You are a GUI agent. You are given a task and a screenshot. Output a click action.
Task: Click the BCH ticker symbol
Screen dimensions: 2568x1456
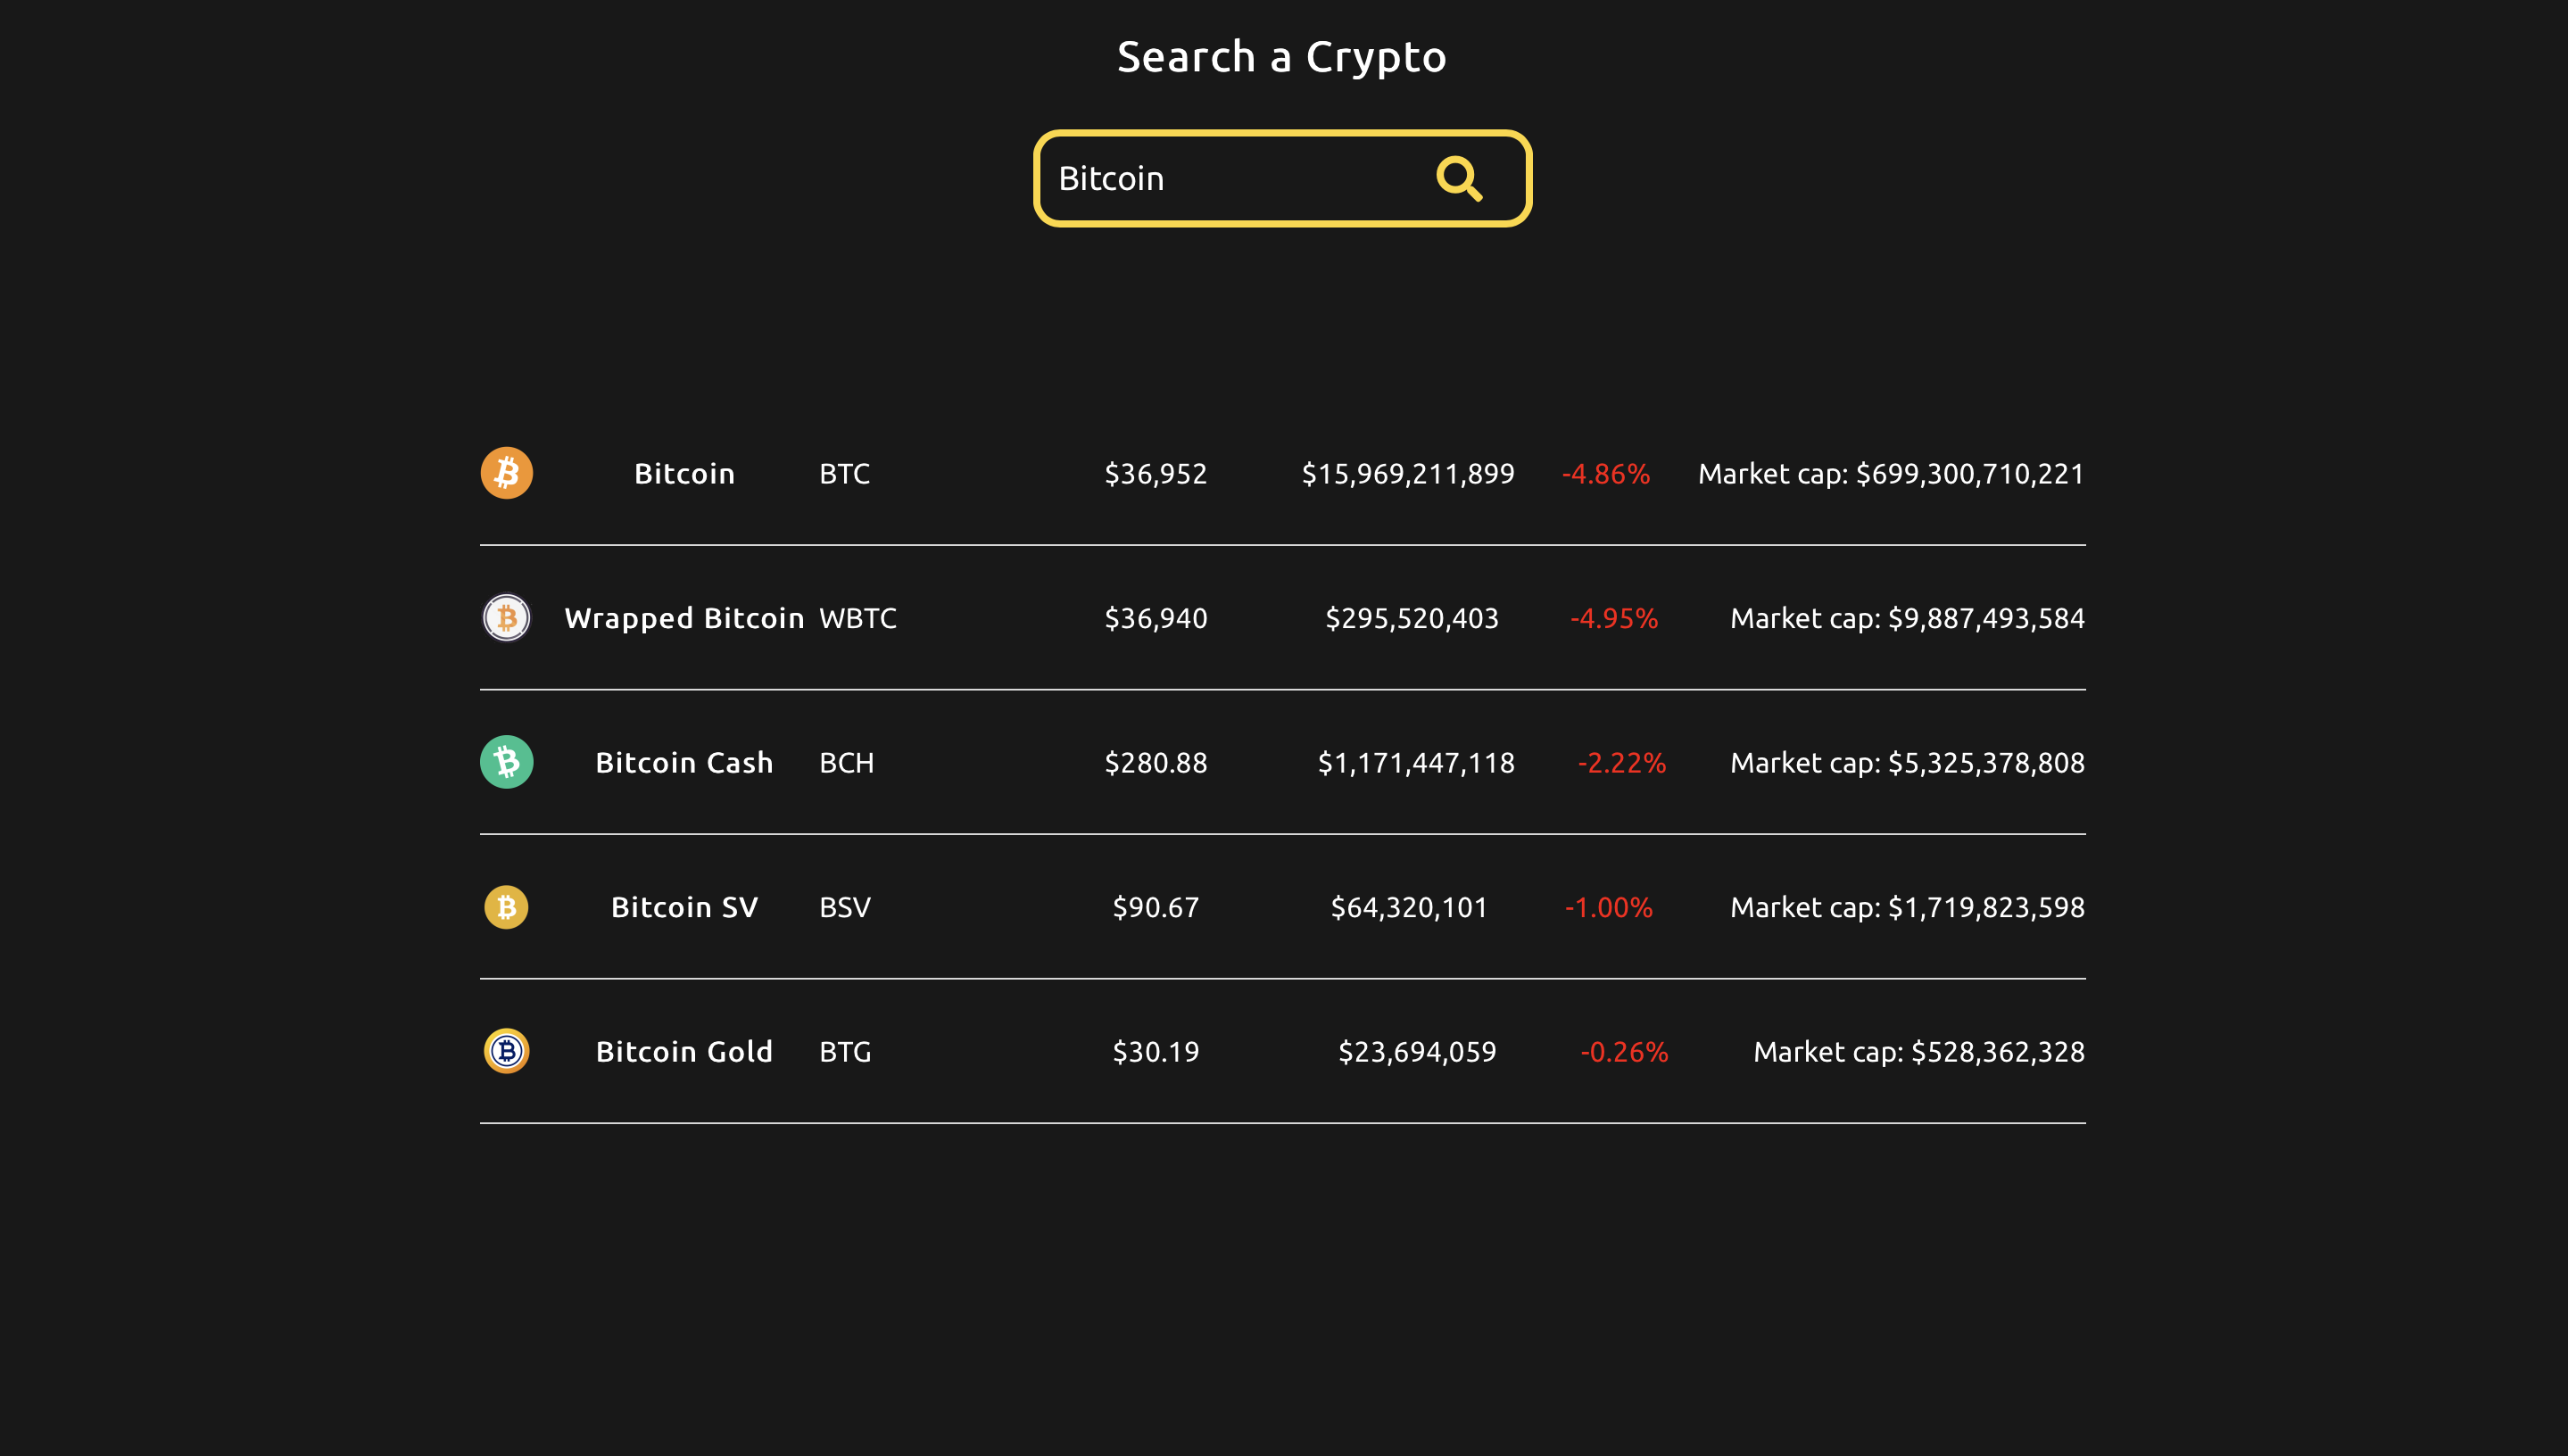[847, 763]
